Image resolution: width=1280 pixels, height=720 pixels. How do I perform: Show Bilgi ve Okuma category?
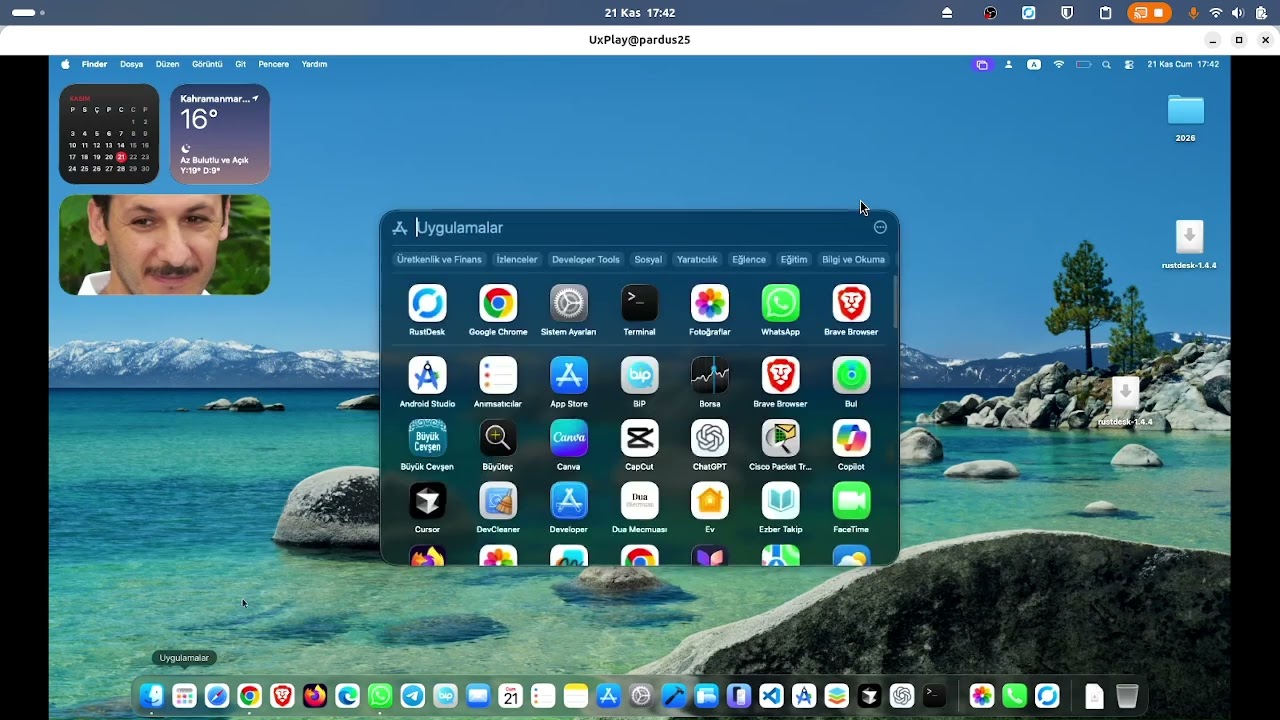[853, 259]
